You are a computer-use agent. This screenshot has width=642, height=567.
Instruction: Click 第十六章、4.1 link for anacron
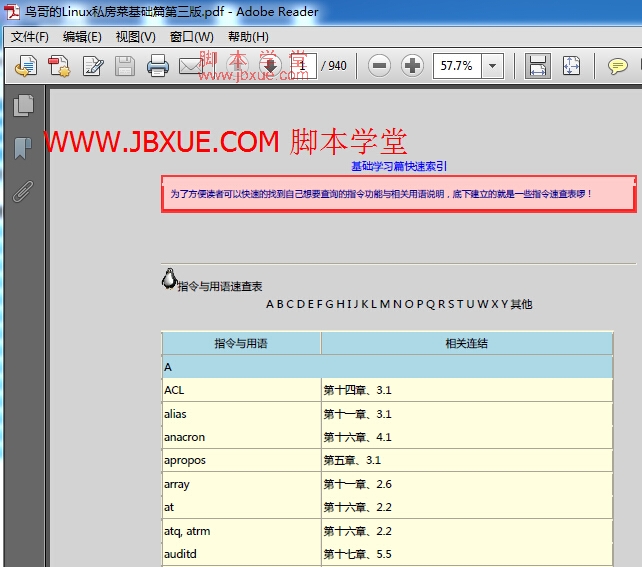(357, 437)
